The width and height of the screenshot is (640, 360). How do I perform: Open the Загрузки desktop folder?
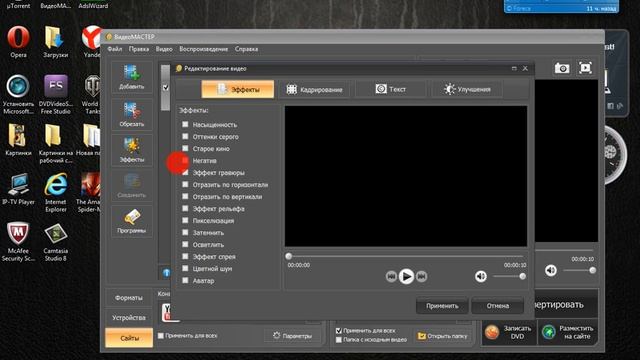[x=56, y=42]
